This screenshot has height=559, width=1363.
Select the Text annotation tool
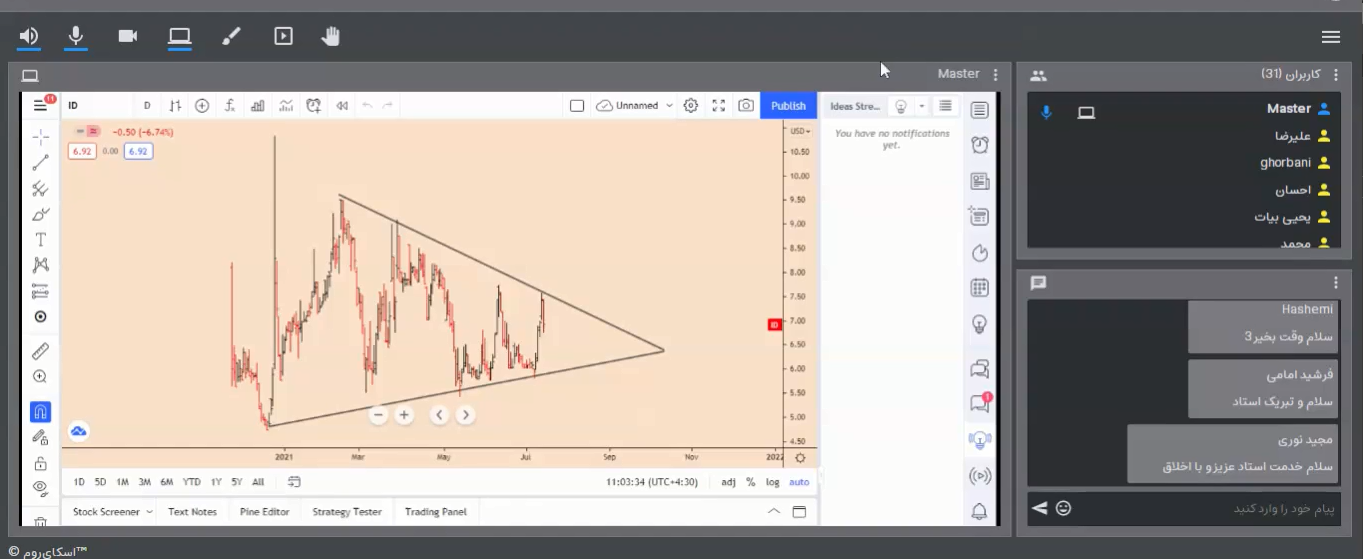coord(40,239)
